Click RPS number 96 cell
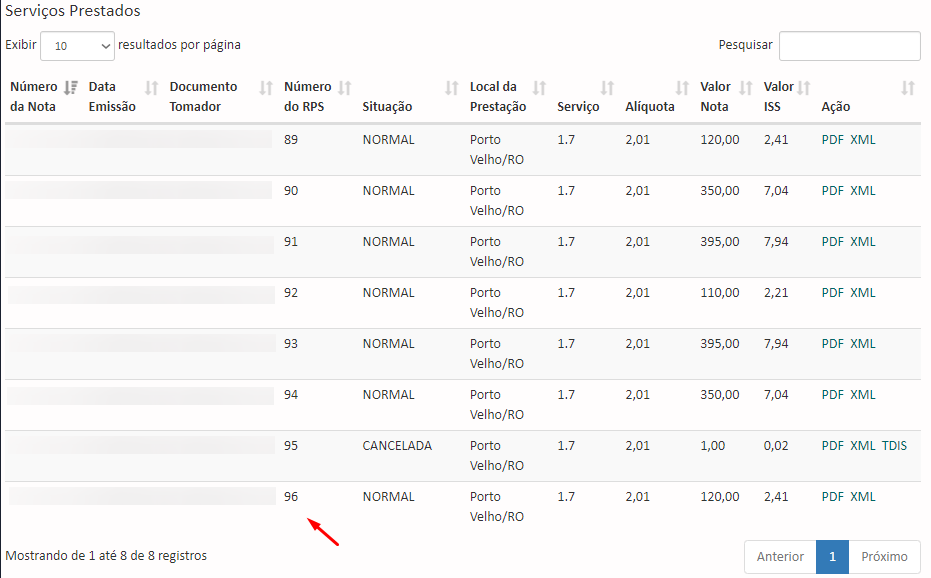The image size is (931, 578). tap(291, 497)
